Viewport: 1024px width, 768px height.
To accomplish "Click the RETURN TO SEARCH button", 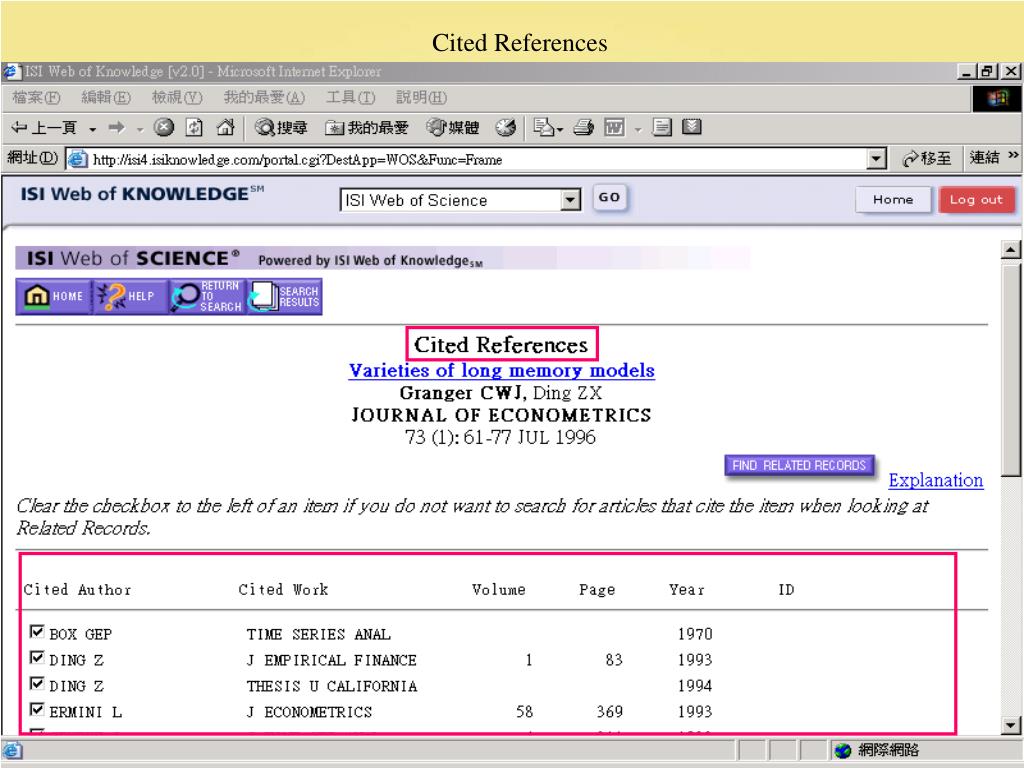I will 206,296.
